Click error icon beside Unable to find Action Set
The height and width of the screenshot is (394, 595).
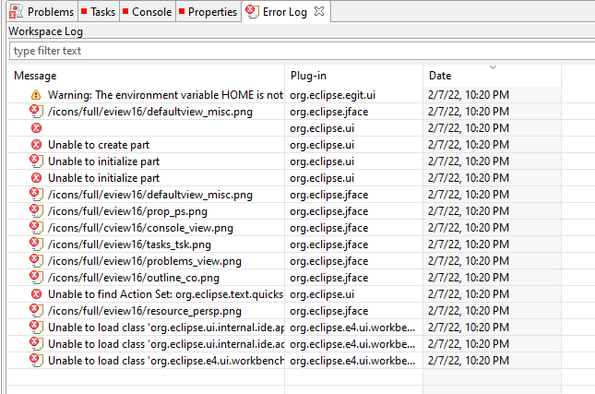36,294
